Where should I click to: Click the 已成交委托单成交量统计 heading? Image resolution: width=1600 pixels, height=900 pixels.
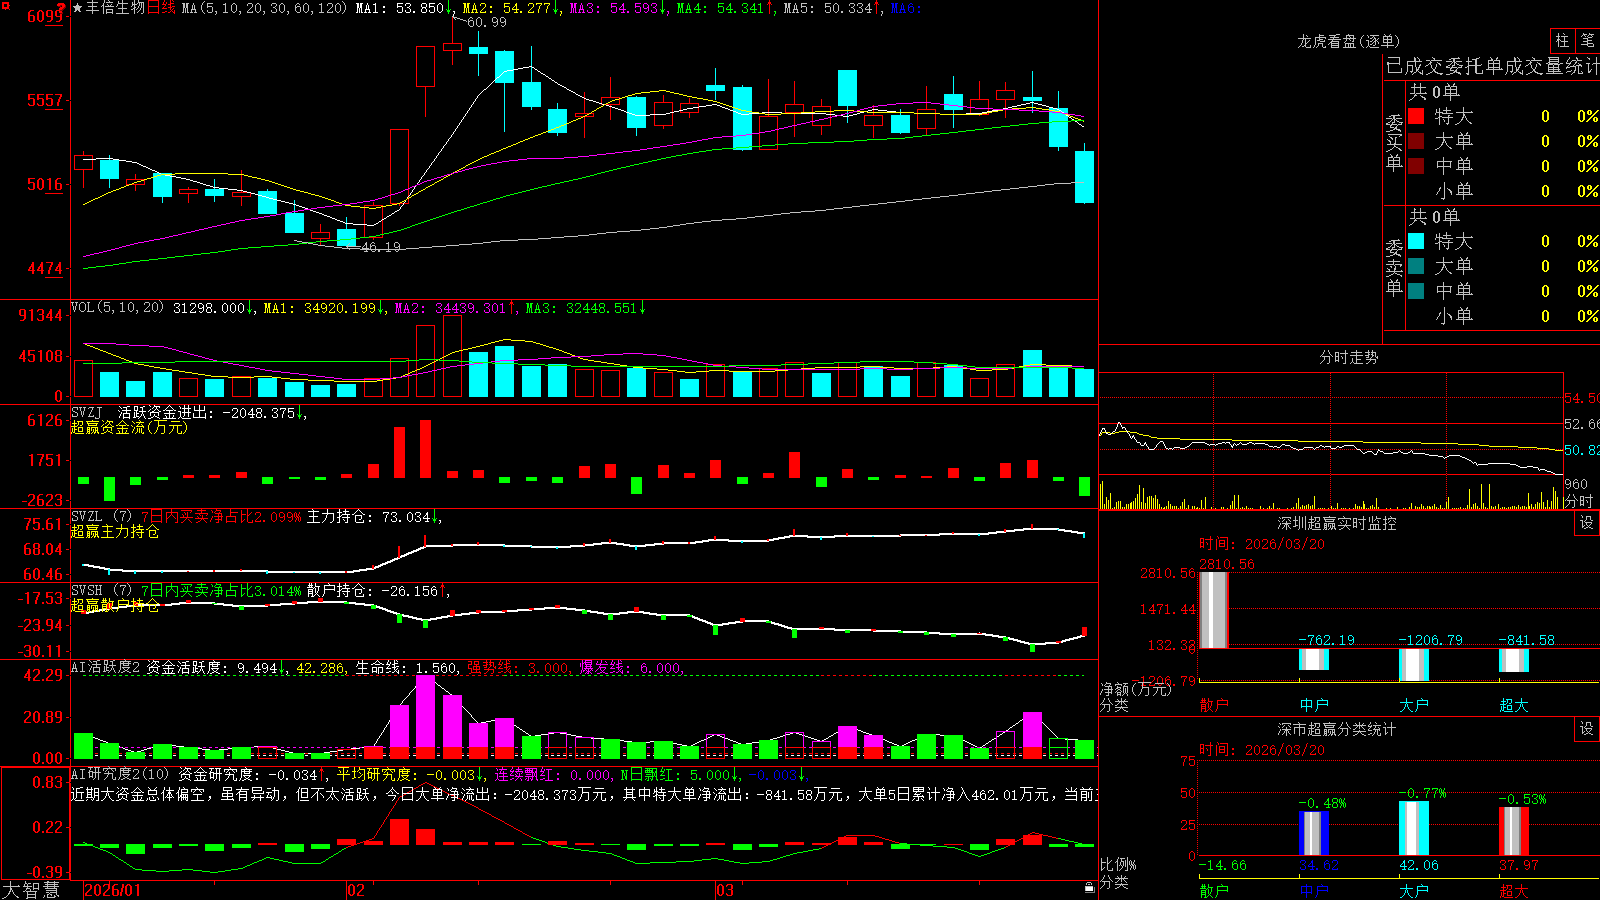(x=1492, y=67)
